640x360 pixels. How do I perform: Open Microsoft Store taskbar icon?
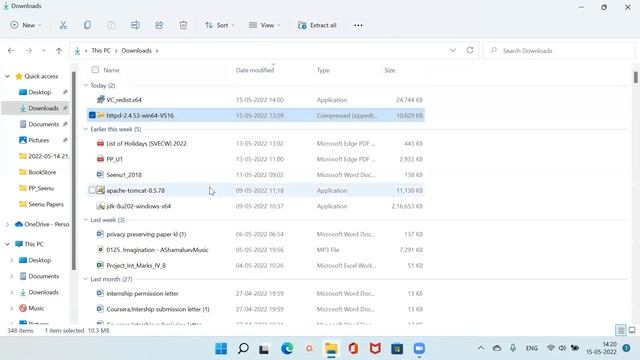[397, 349]
